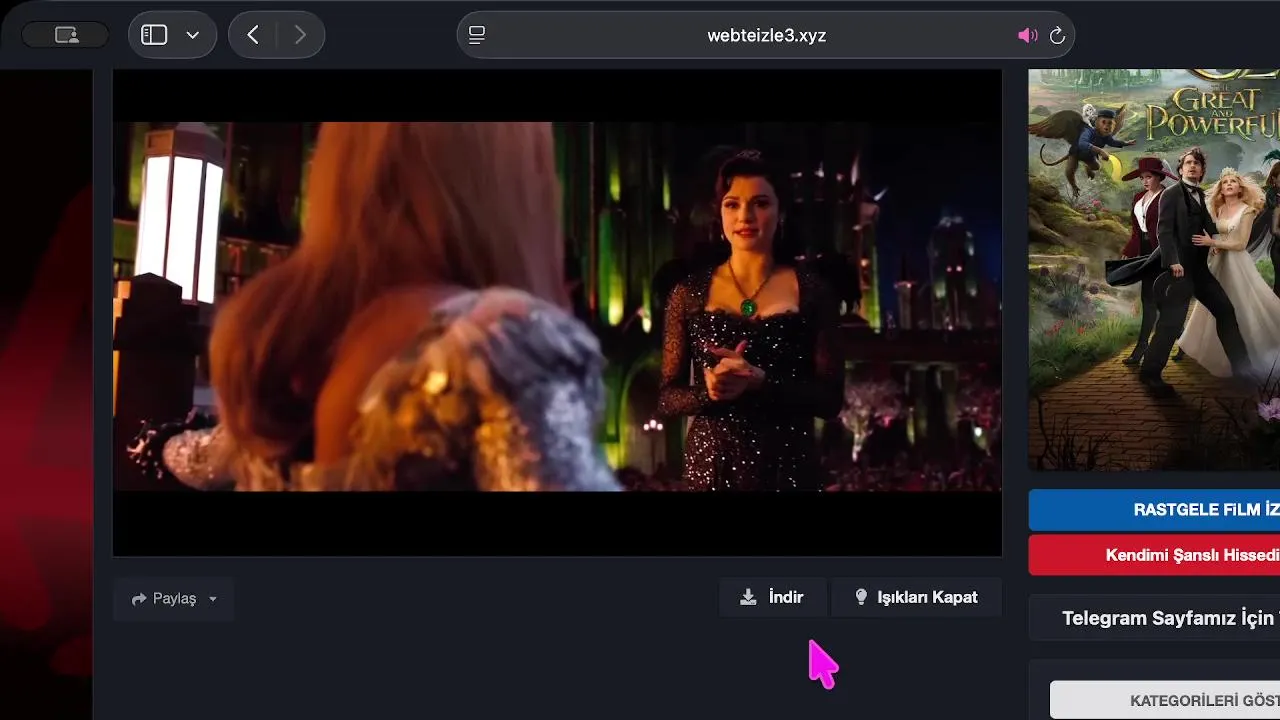Click the red Kendimi Şanslı Hissediyorum button
The width and height of the screenshot is (1280, 720).
[x=1154, y=555]
